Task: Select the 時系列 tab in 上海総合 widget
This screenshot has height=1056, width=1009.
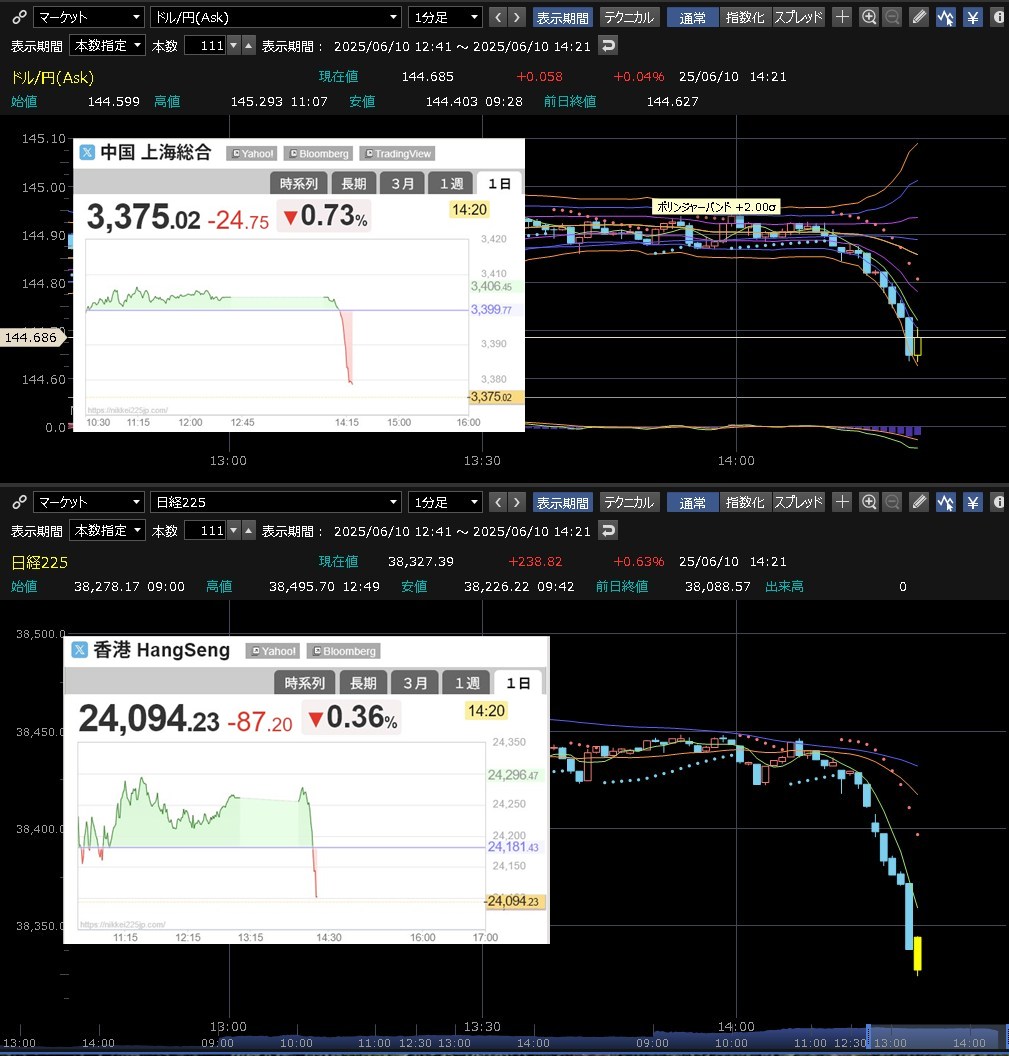Action: pos(298,183)
